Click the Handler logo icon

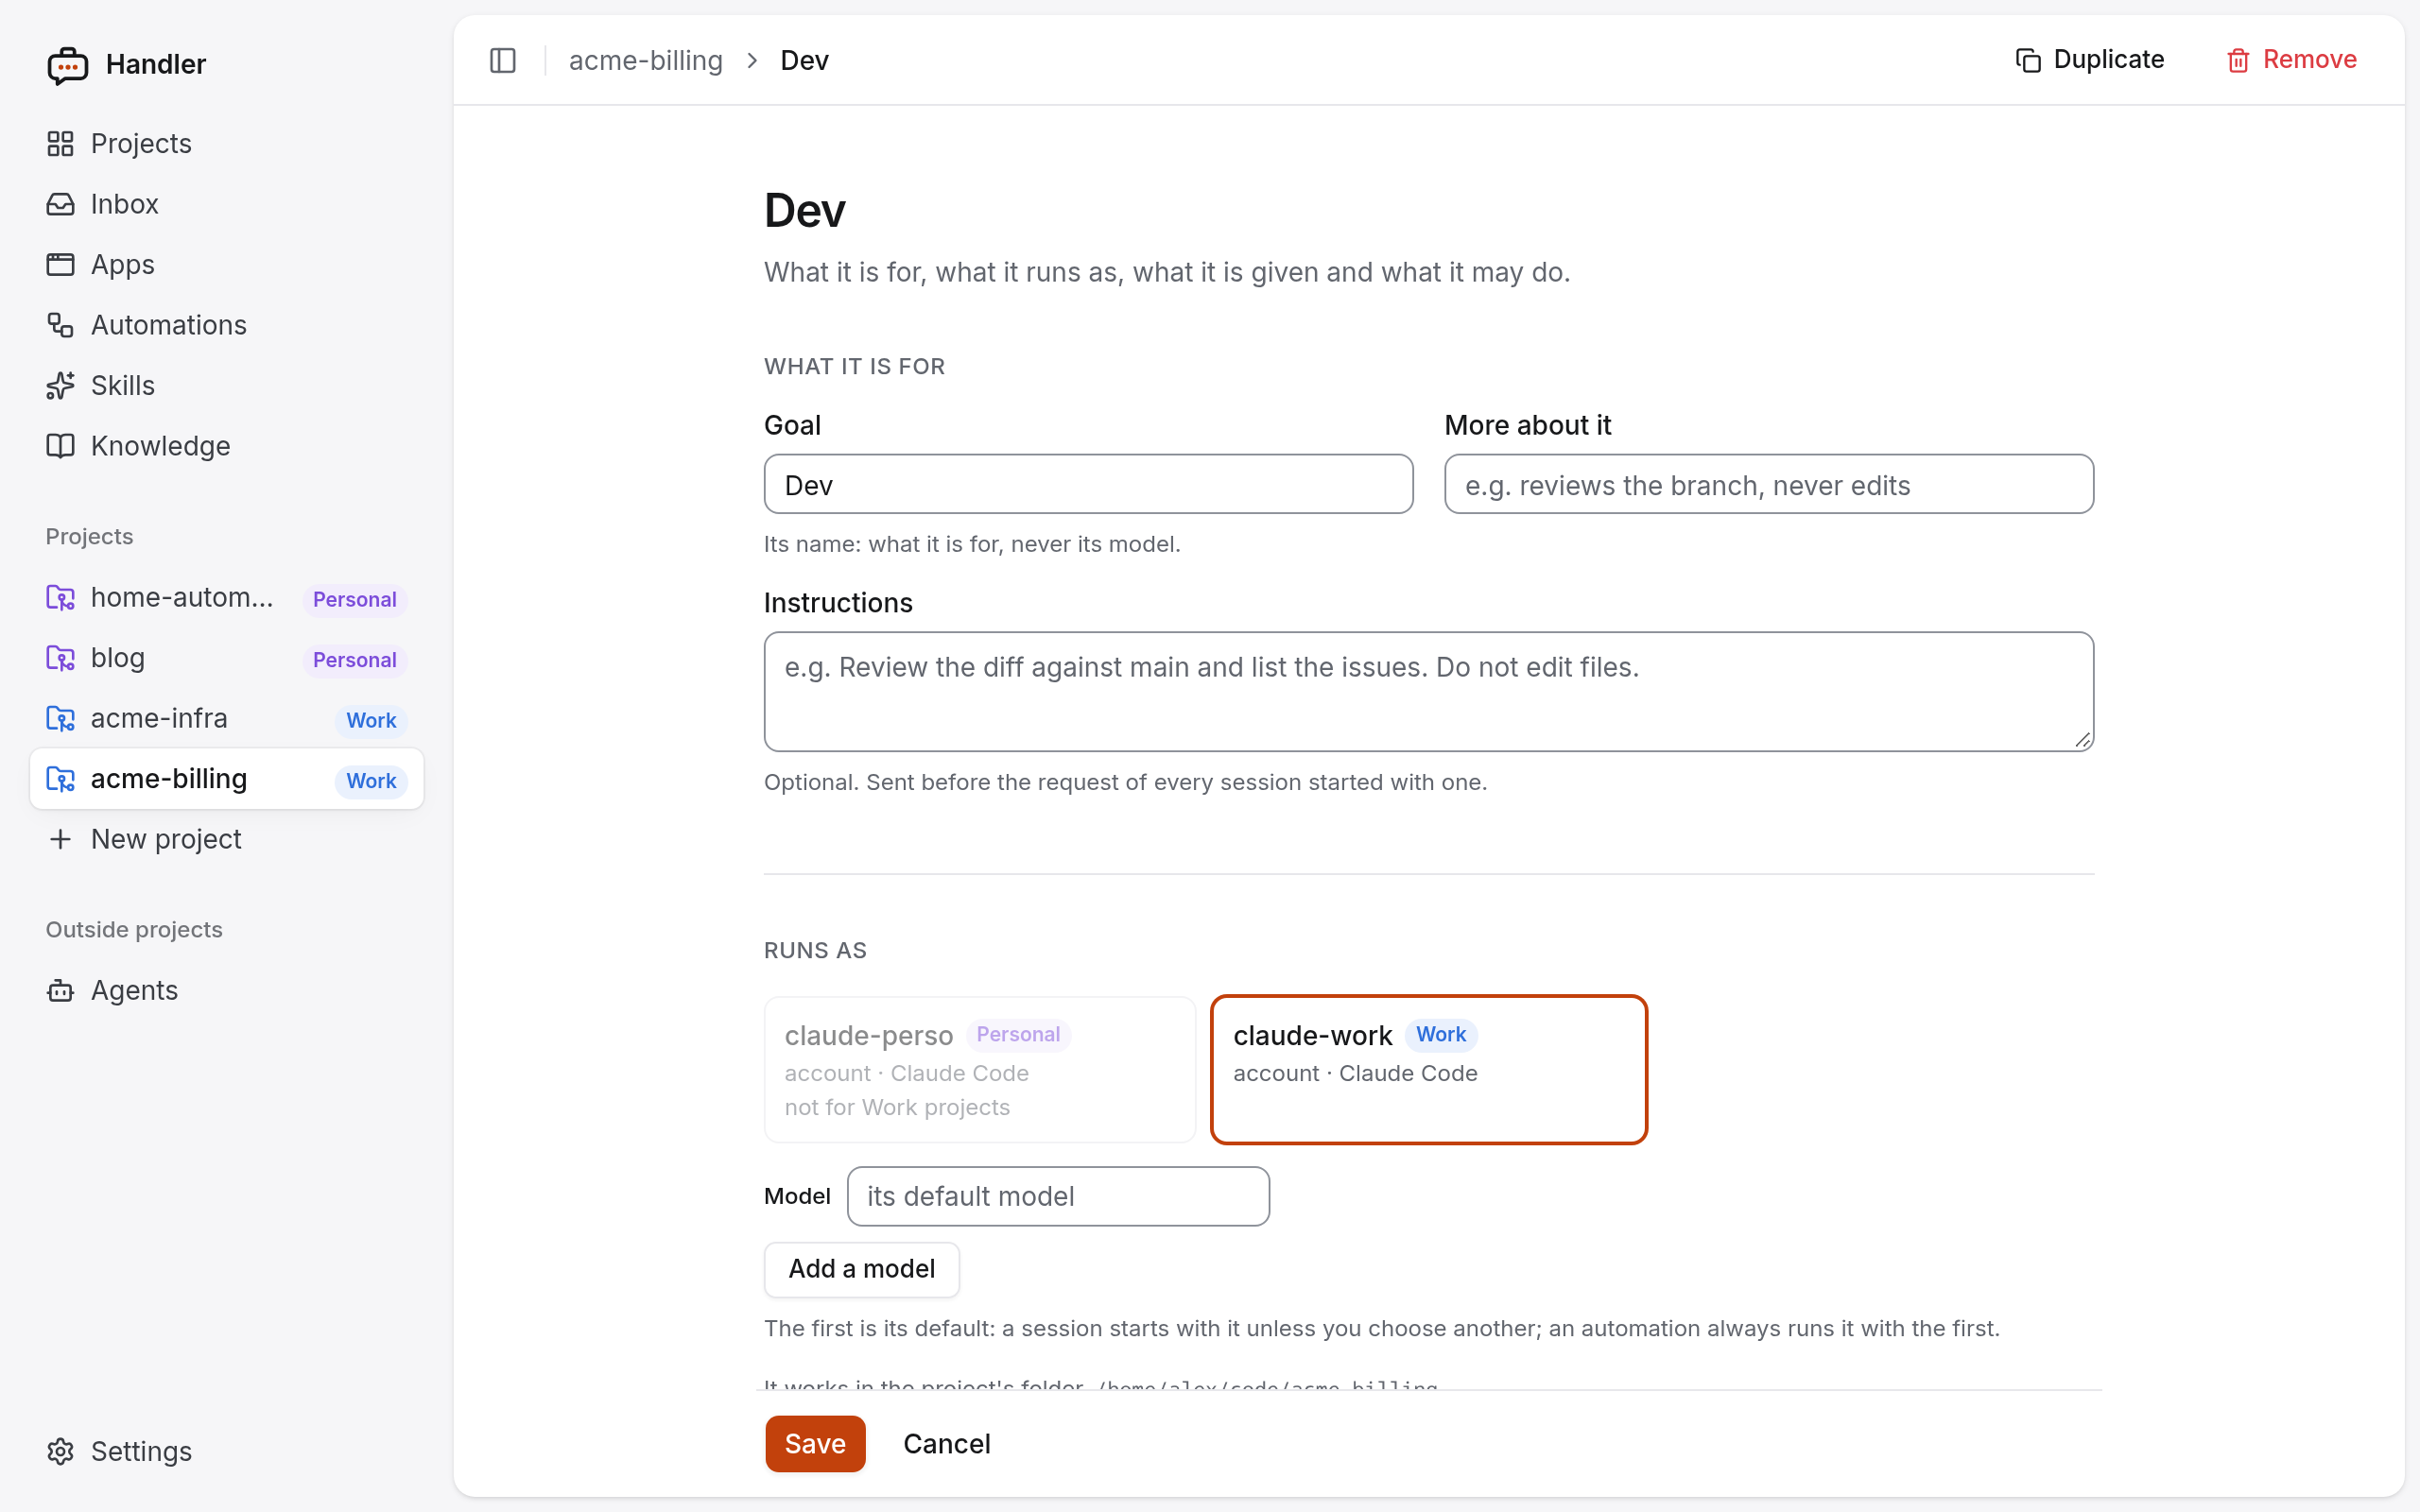point(67,65)
